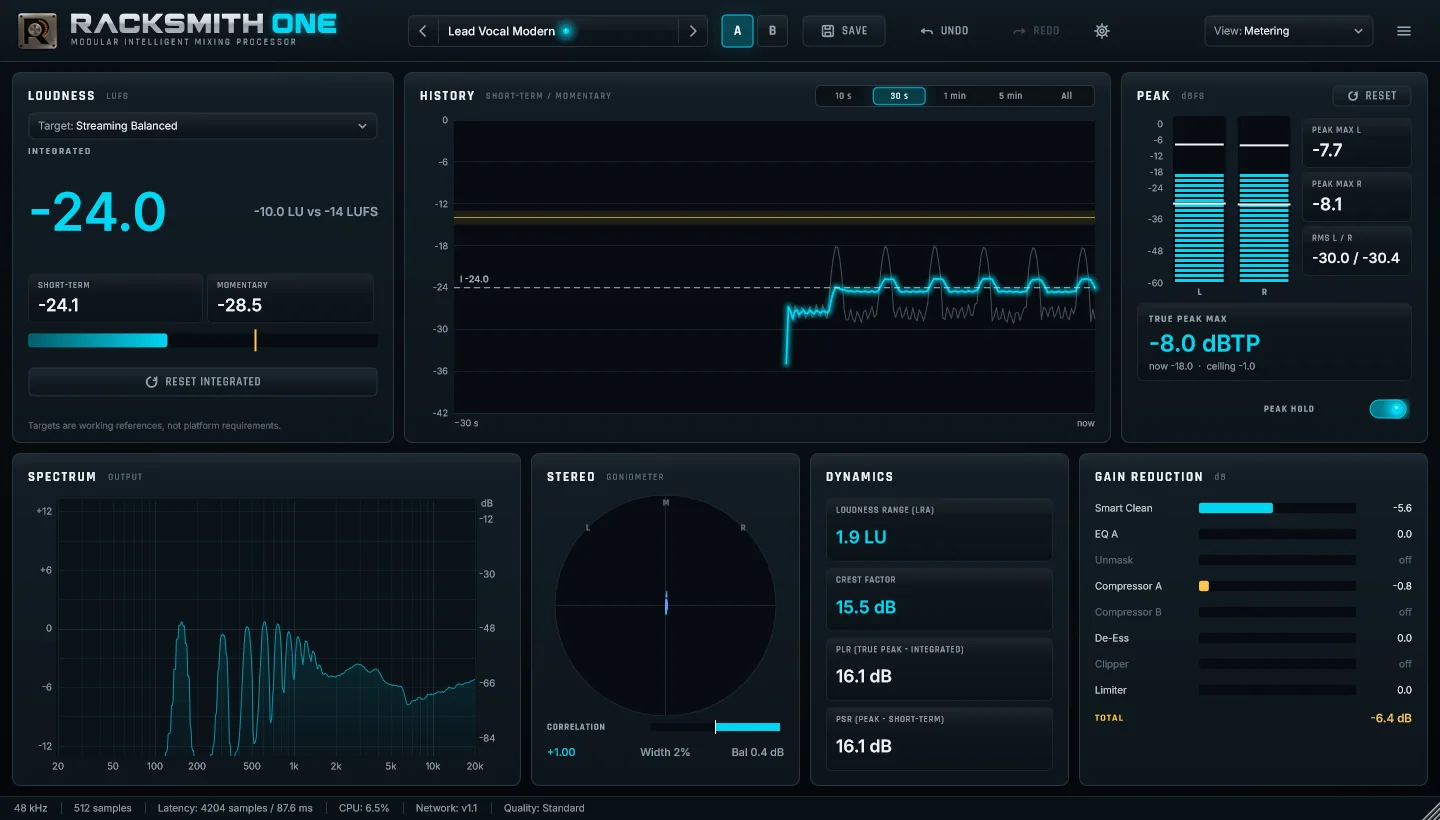Select the All history range

coord(1067,96)
